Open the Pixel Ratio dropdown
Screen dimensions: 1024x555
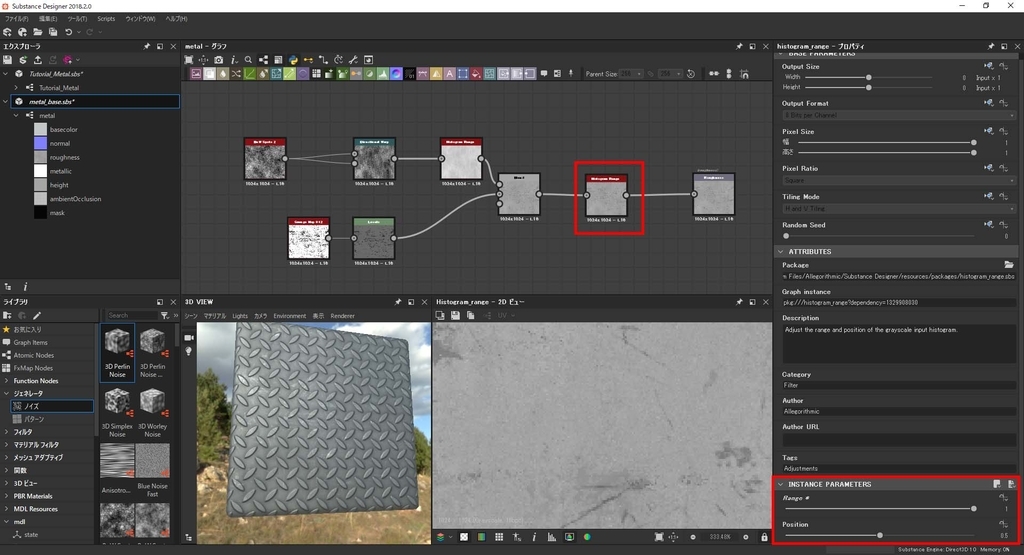tap(899, 180)
